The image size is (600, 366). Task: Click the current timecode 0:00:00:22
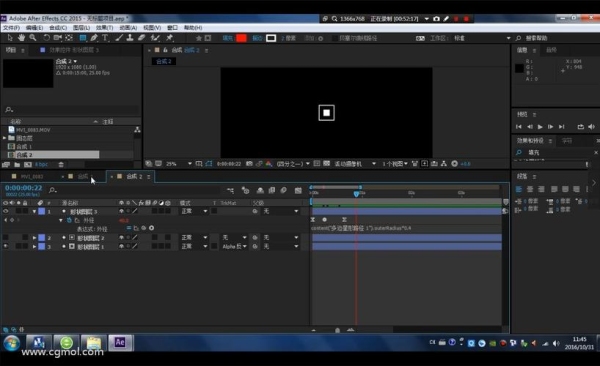[x=23, y=188]
